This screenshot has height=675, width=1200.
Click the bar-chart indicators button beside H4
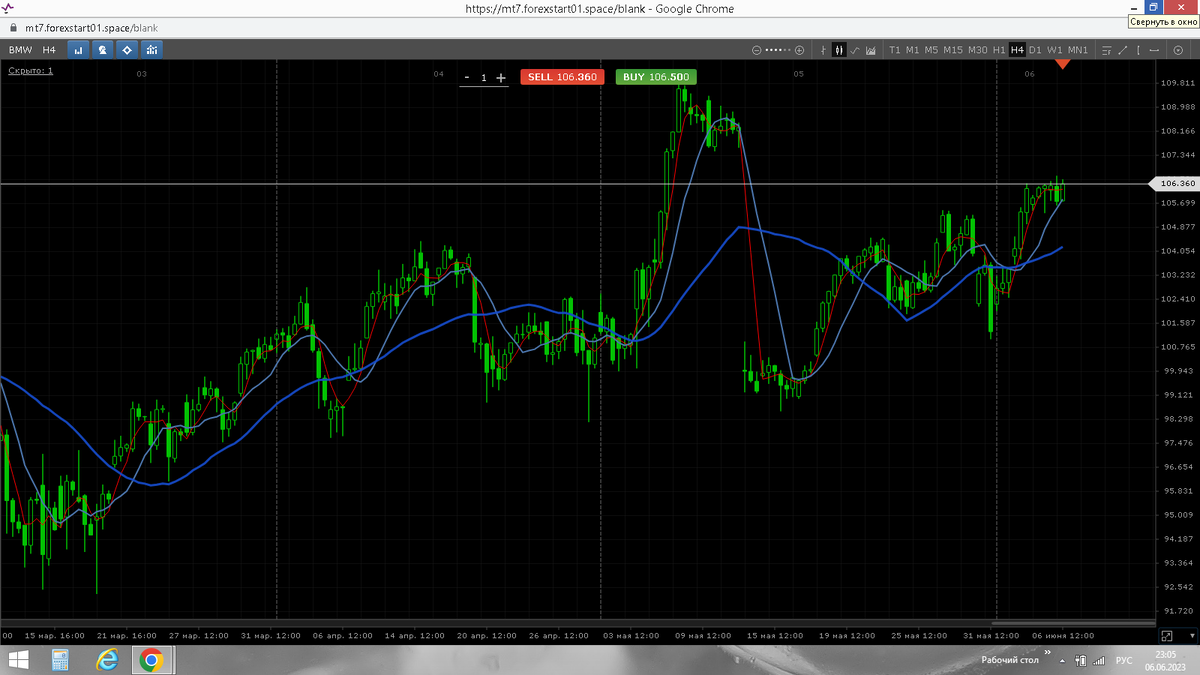(76, 49)
